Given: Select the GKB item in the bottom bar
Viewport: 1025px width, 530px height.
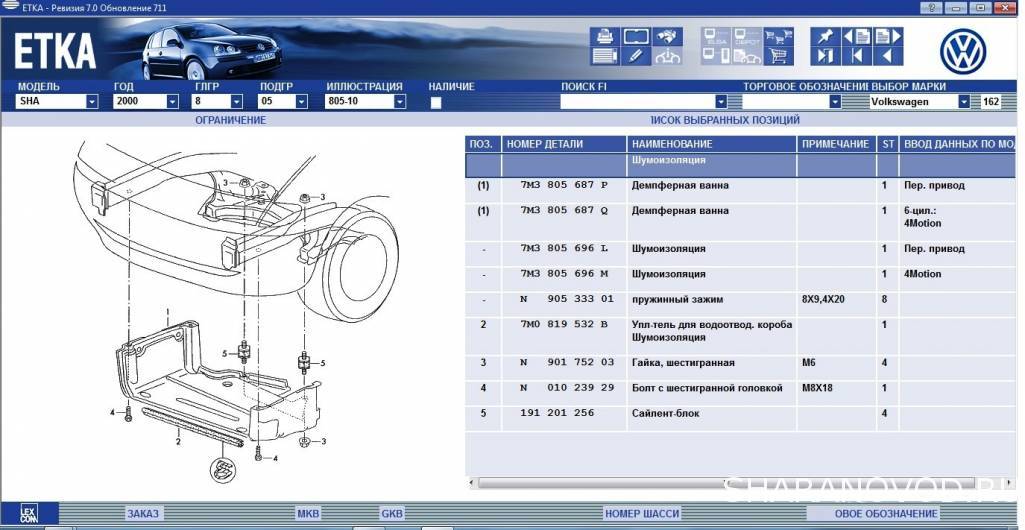Looking at the screenshot, I should (392, 513).
